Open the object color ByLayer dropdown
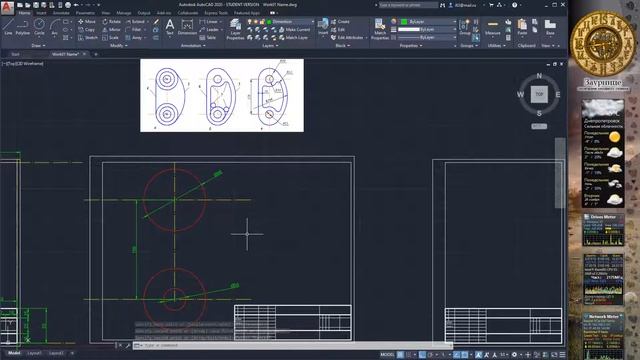This screenshot has width=640, height=360. 428,21
